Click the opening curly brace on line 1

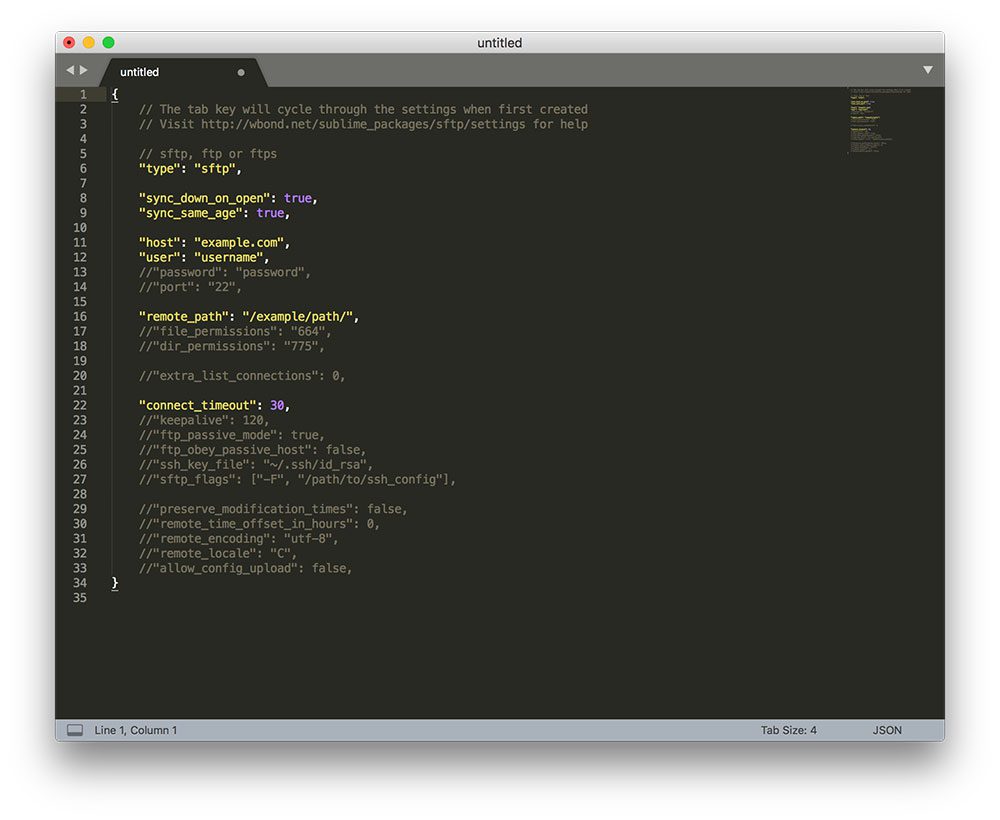pos(115,94)
